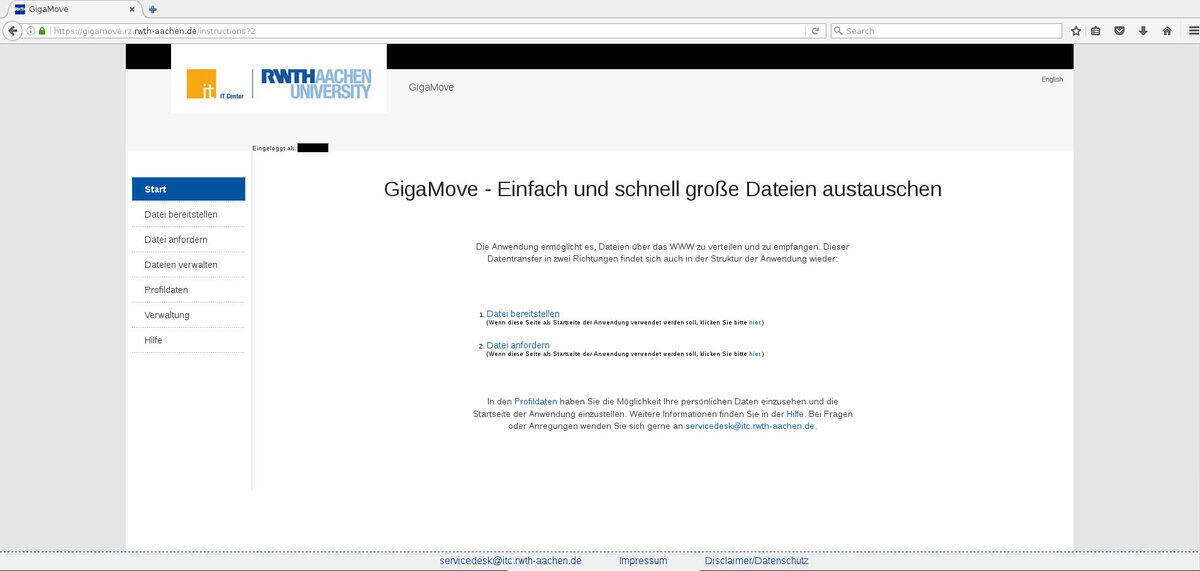Screen dimensions: 1200x571
Task: Click the 'Eingeloggt als' label
Action: click(274, 148)
